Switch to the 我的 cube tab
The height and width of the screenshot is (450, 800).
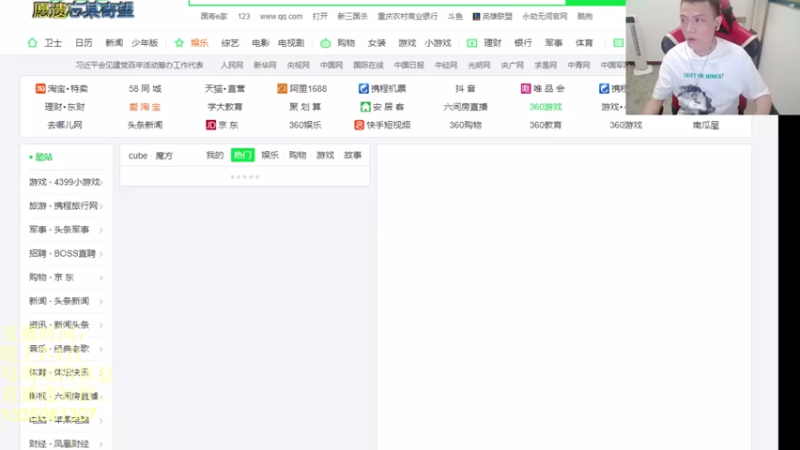[x=215, y=155]
